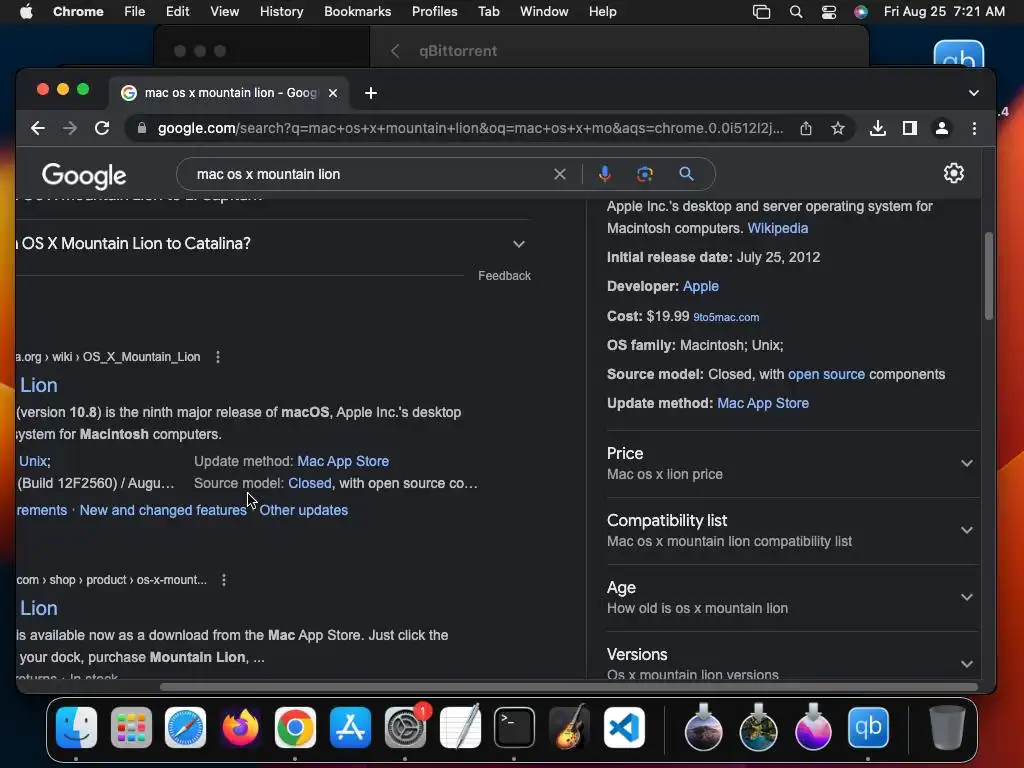The width and height of the screenshot is (1024, 768).
Task: Open System Settings from the dock
Action: coord(405,728)
